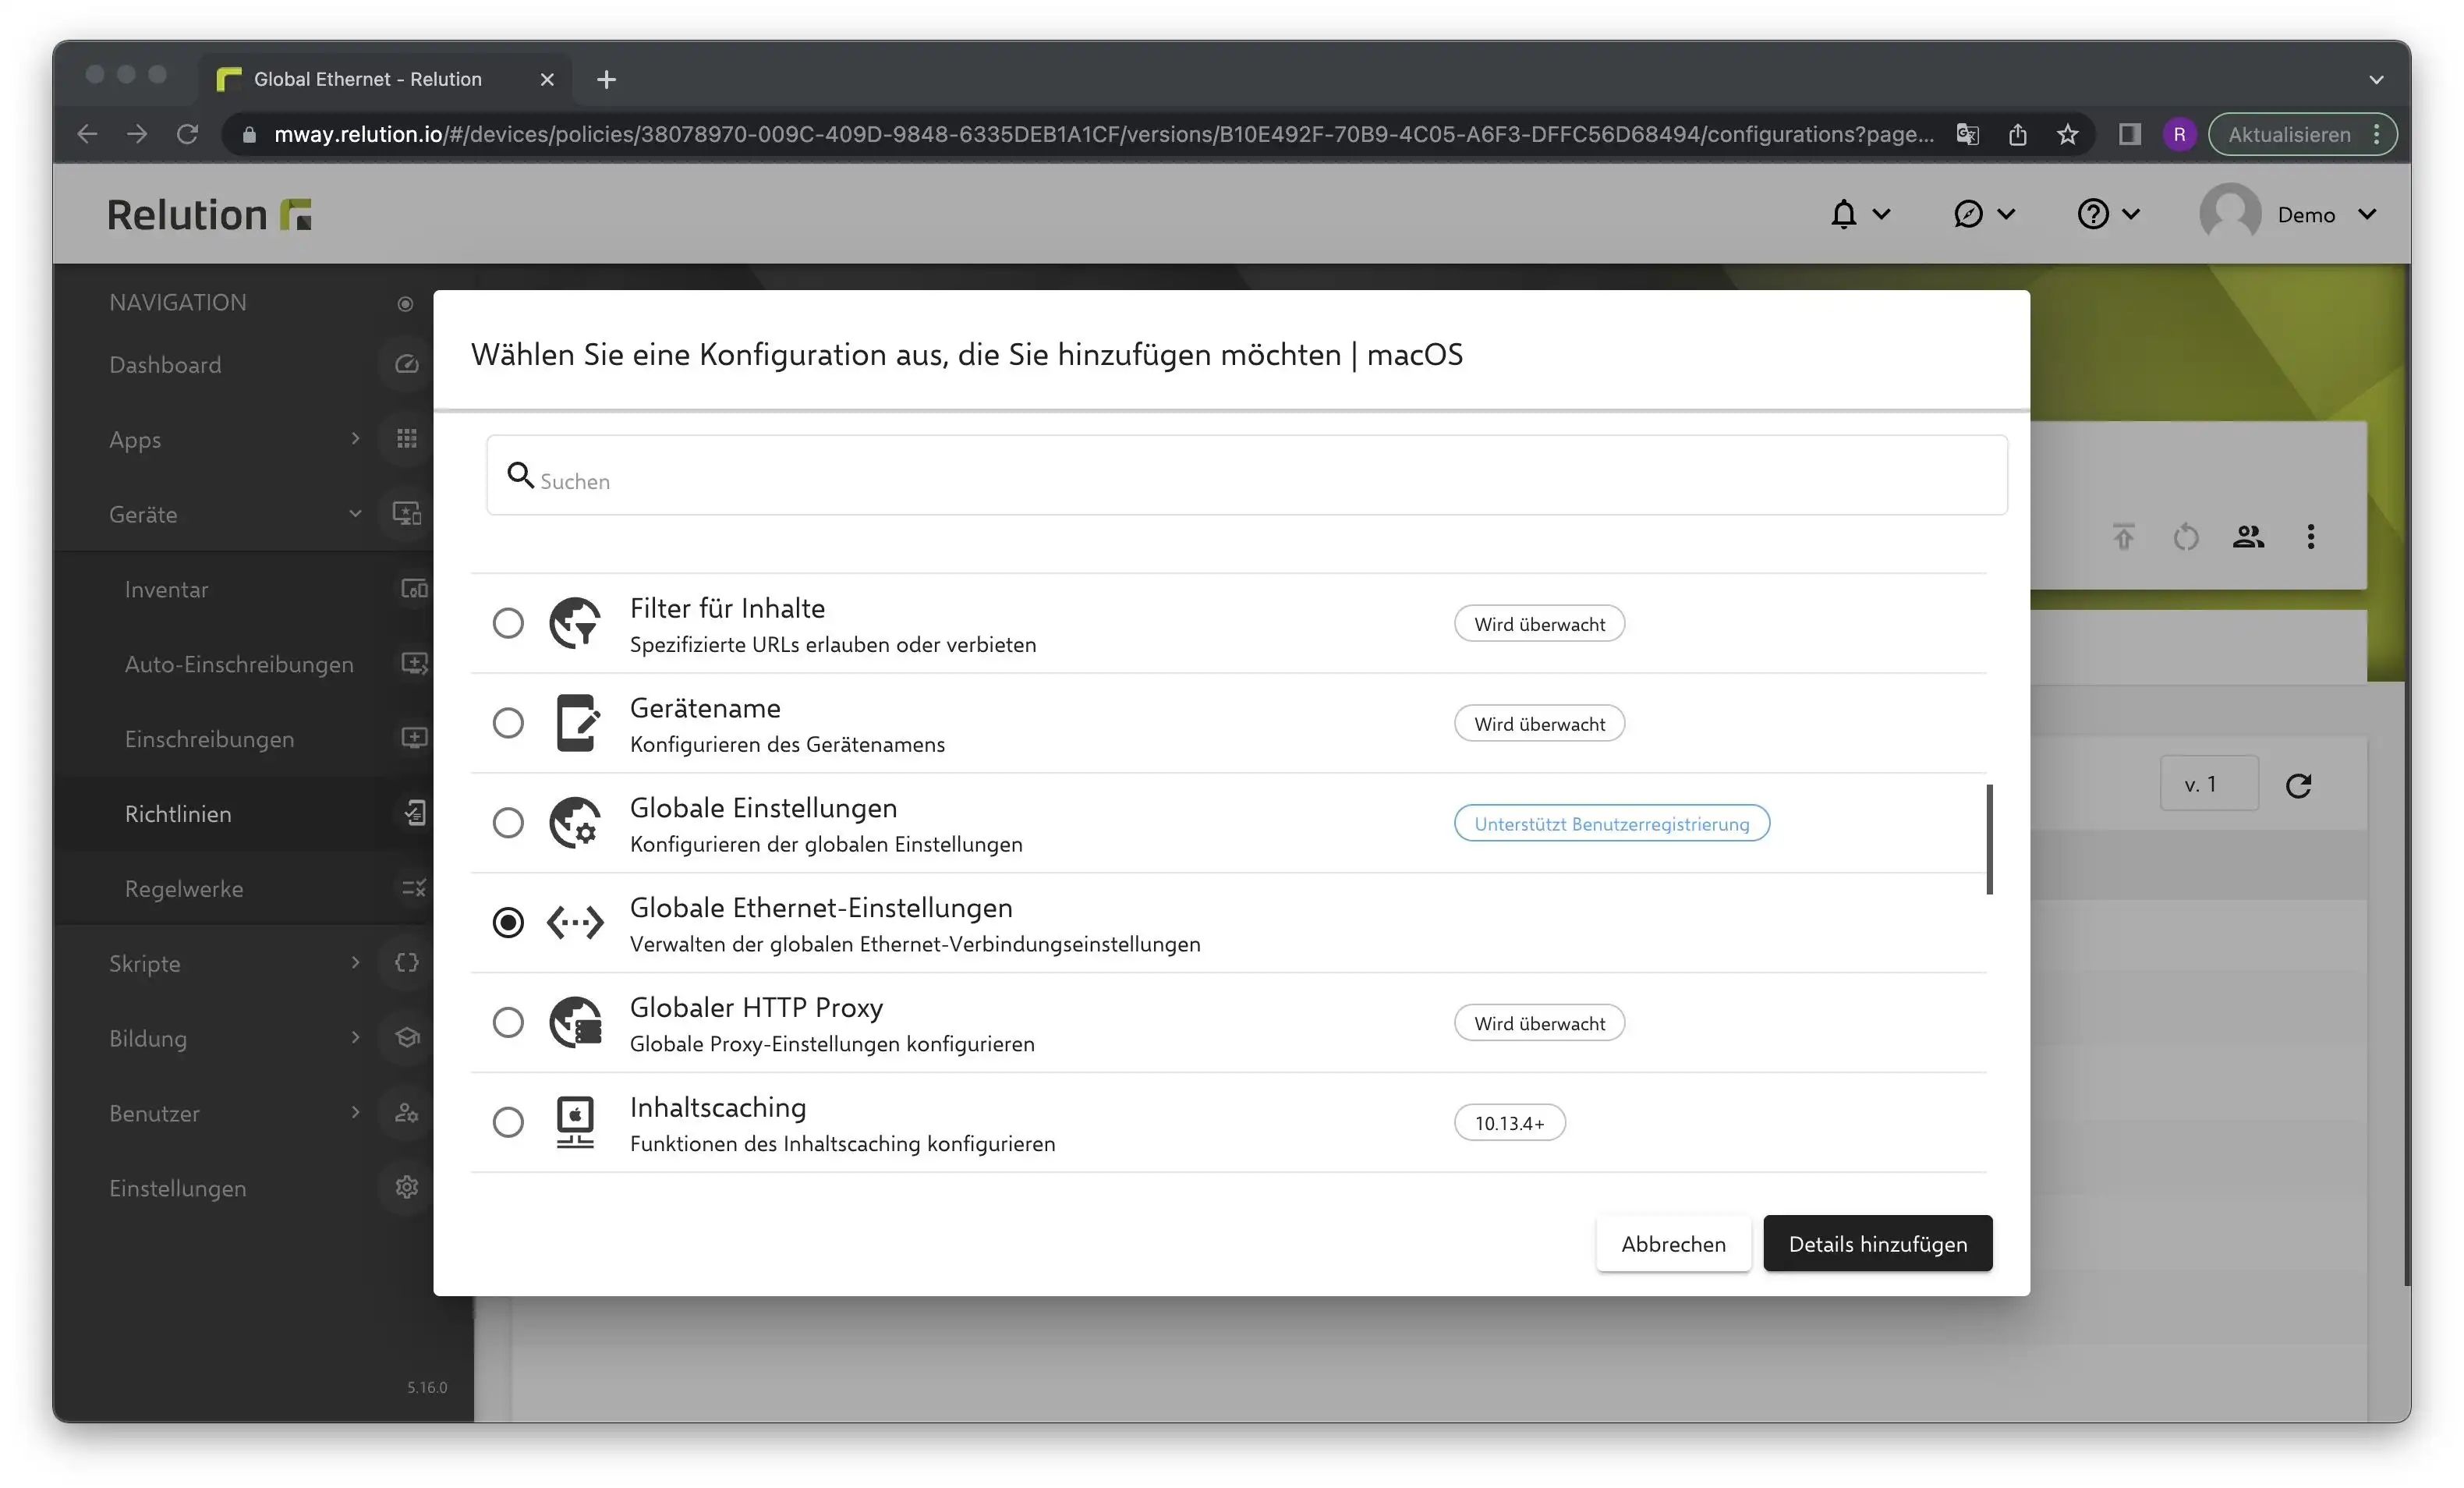Image resolution: width=2464 pixels, height=1488 pixels.
Task: Open the notifications bell menu
Action: [x=1859, y=214]
